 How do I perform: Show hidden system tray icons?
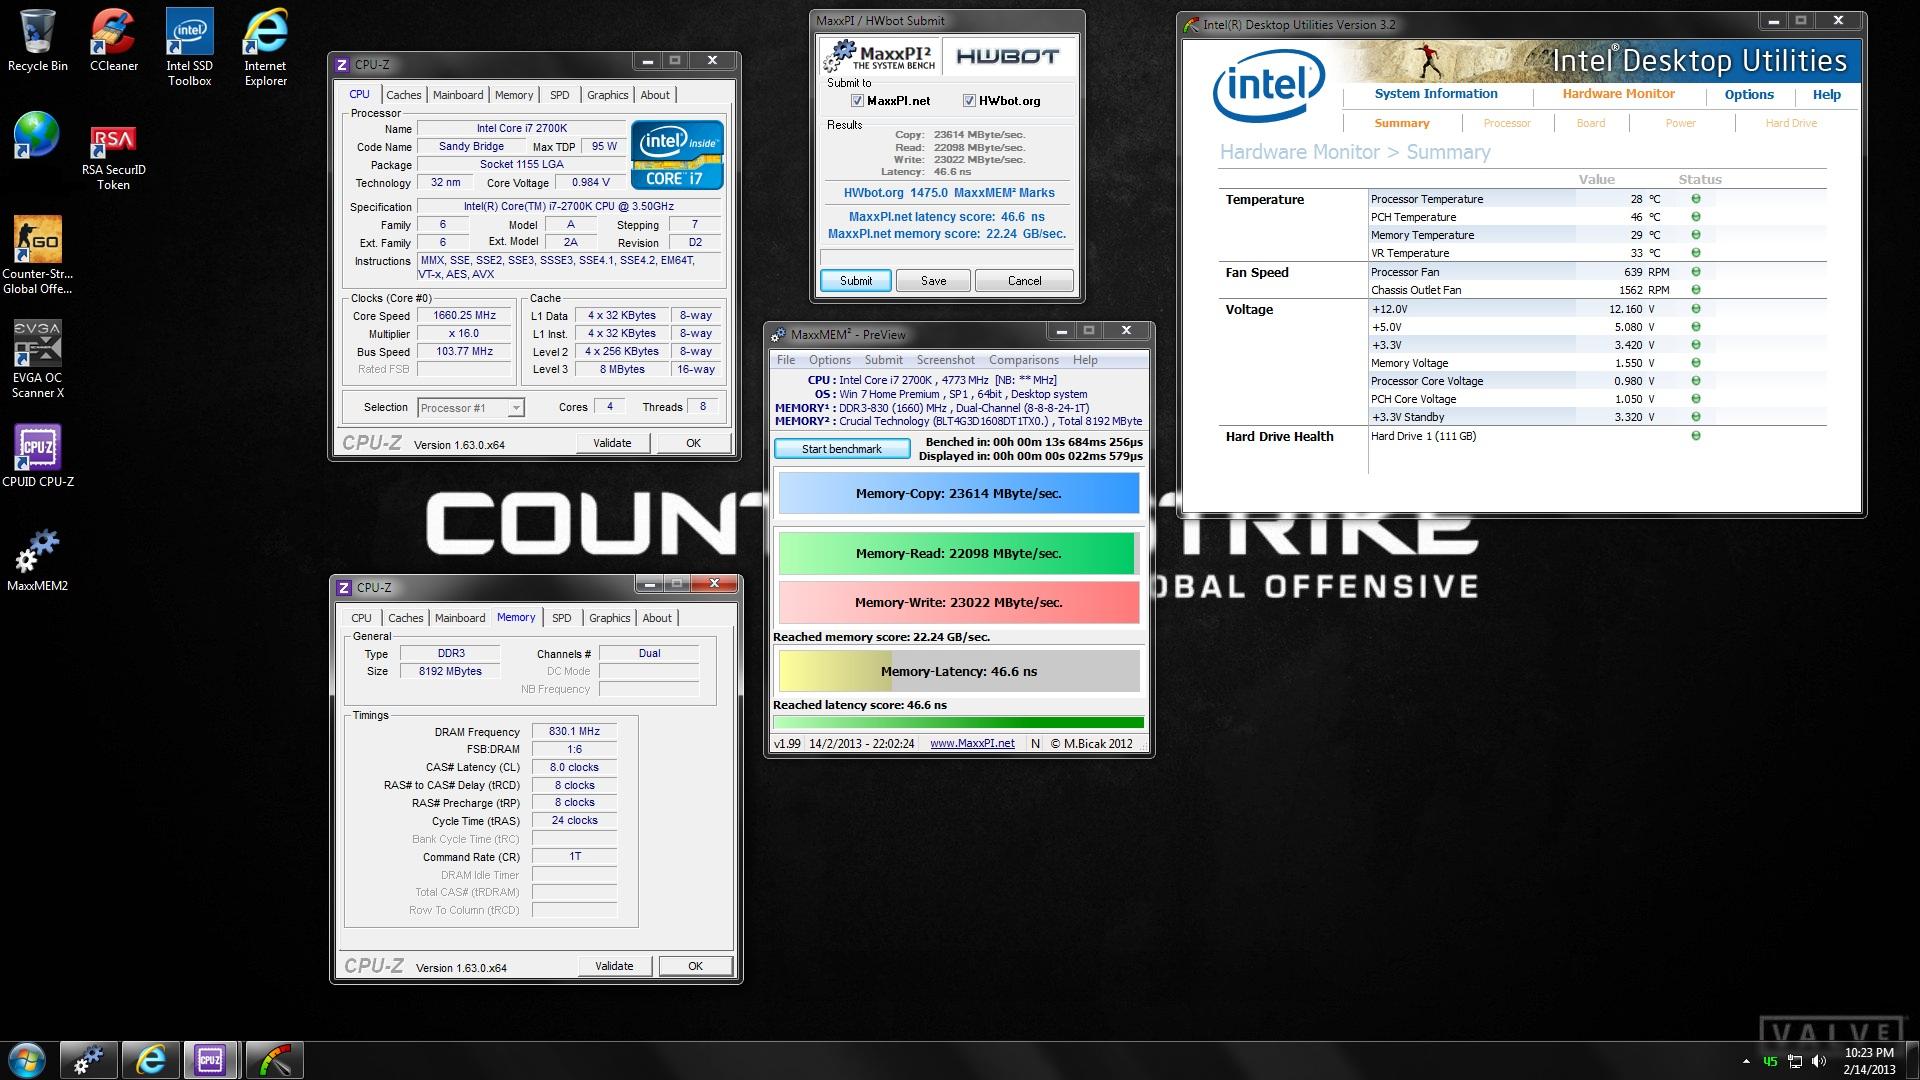[1746, 1061]
